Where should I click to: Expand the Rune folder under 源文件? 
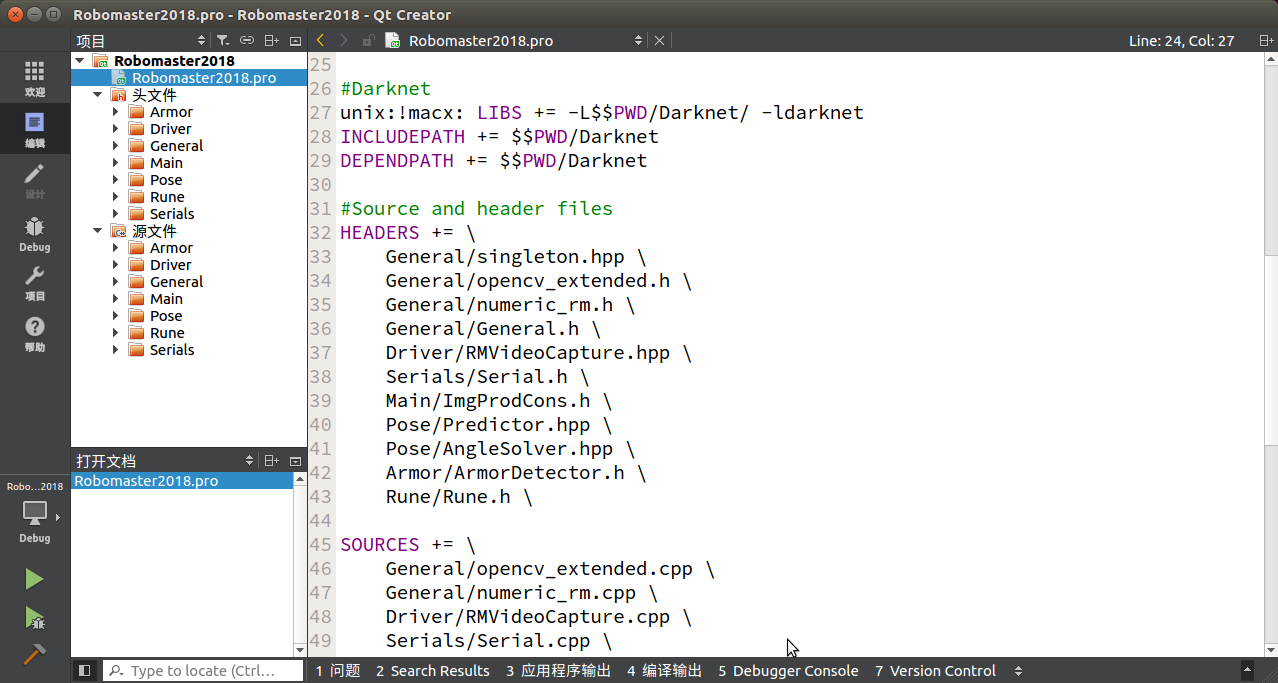(x=116, y=333)
